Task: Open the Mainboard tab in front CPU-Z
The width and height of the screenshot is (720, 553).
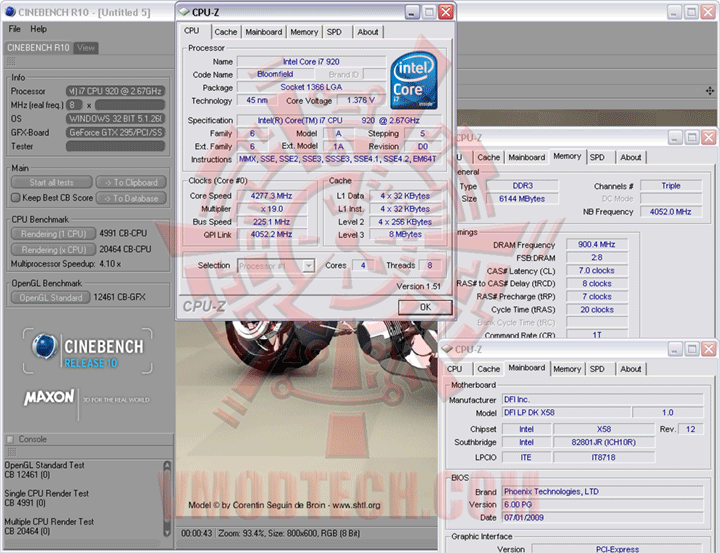Action: tap(264, 32)
